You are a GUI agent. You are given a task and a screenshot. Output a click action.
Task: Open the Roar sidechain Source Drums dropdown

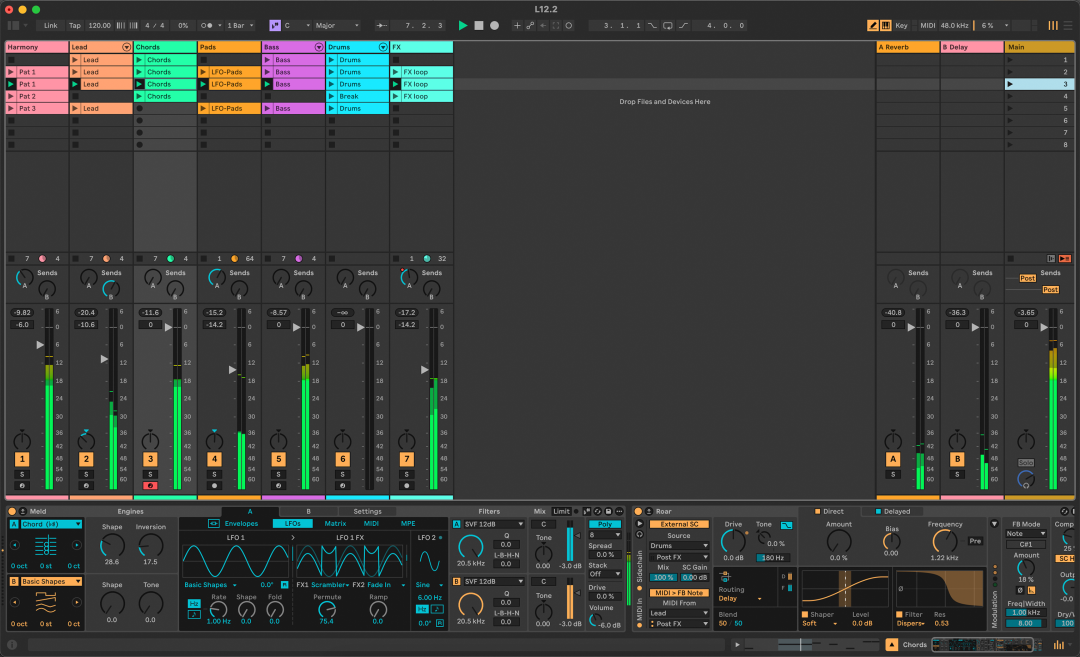678,546
